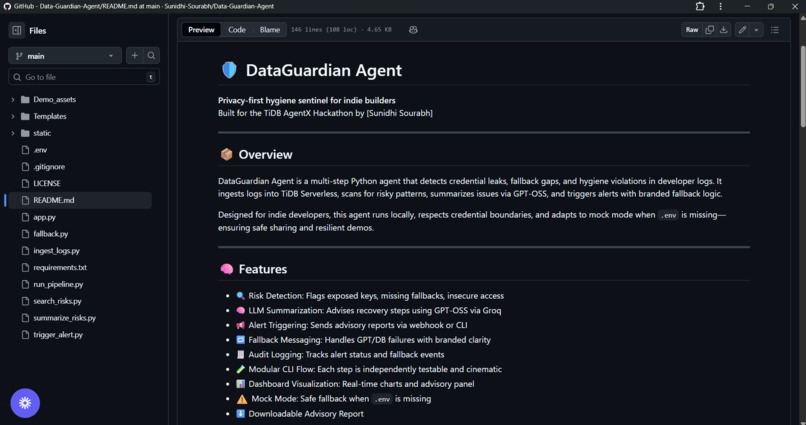806x425 pixels.
Task: Open the README outline list icon
Action: 775,30
